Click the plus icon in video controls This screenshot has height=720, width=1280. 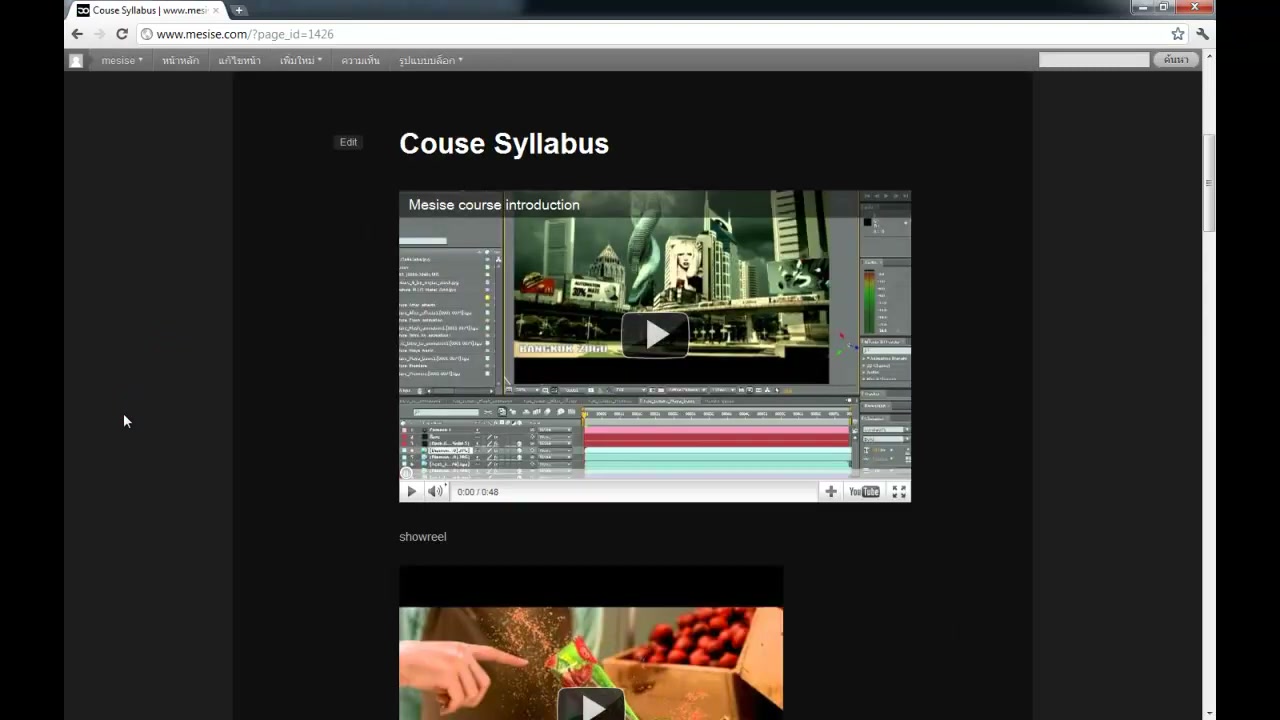click(x=830, y=491)
